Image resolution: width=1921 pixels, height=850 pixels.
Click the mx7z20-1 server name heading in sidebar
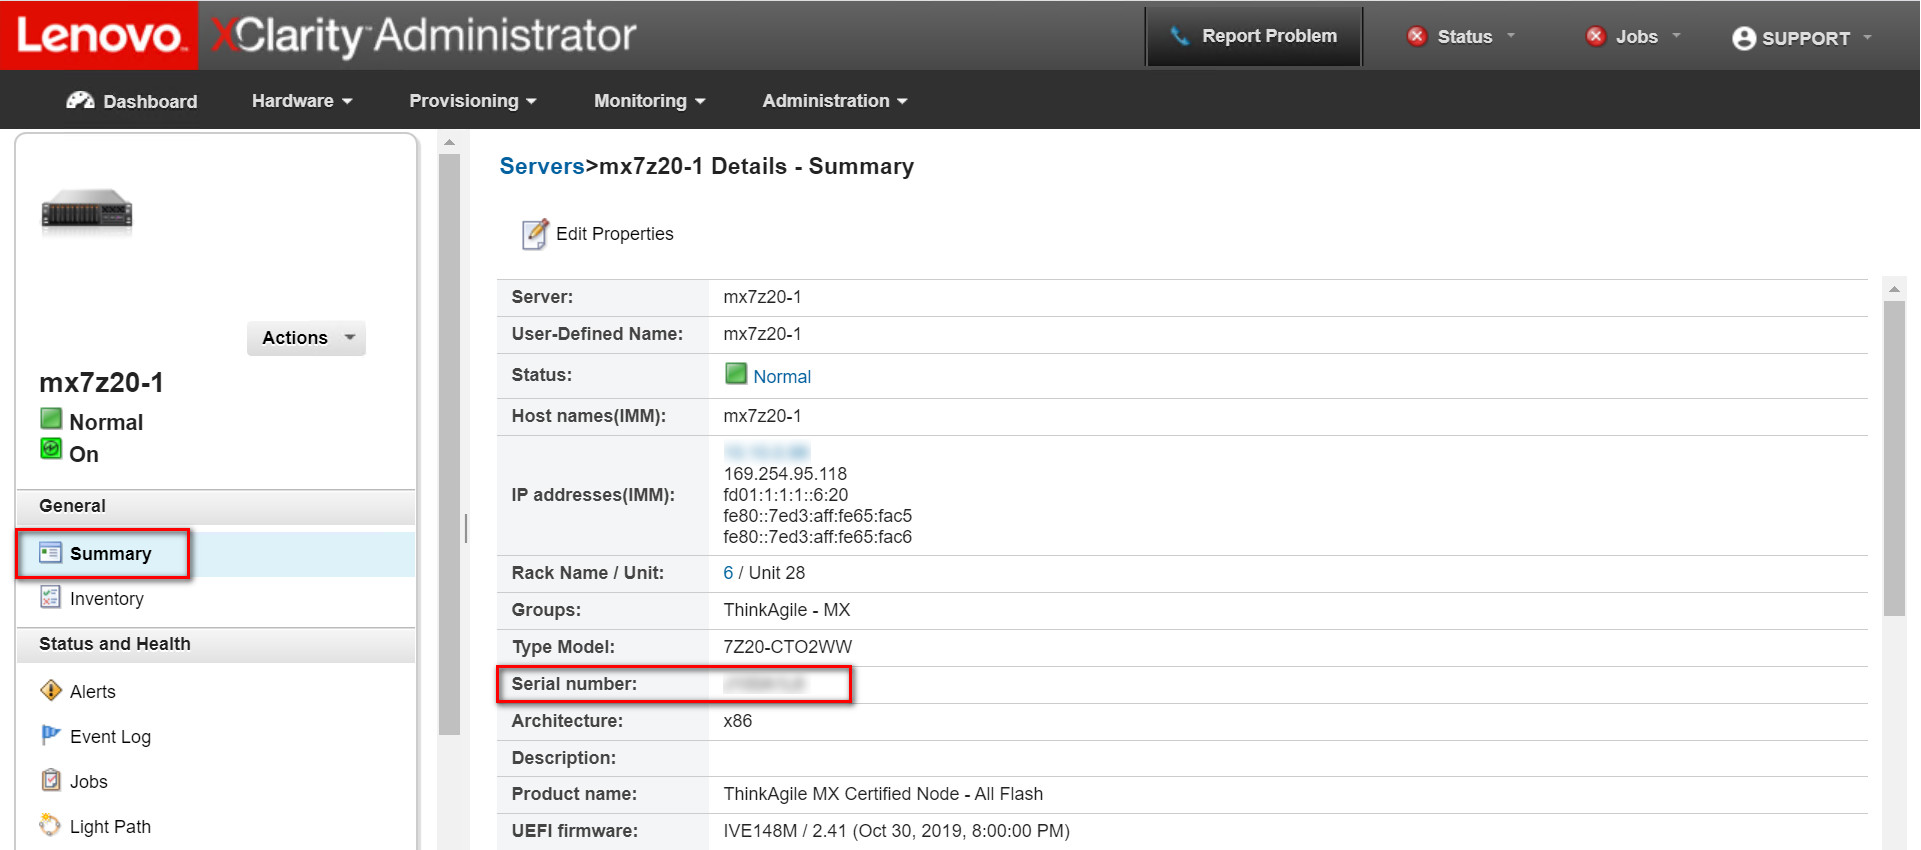point(101,383)
